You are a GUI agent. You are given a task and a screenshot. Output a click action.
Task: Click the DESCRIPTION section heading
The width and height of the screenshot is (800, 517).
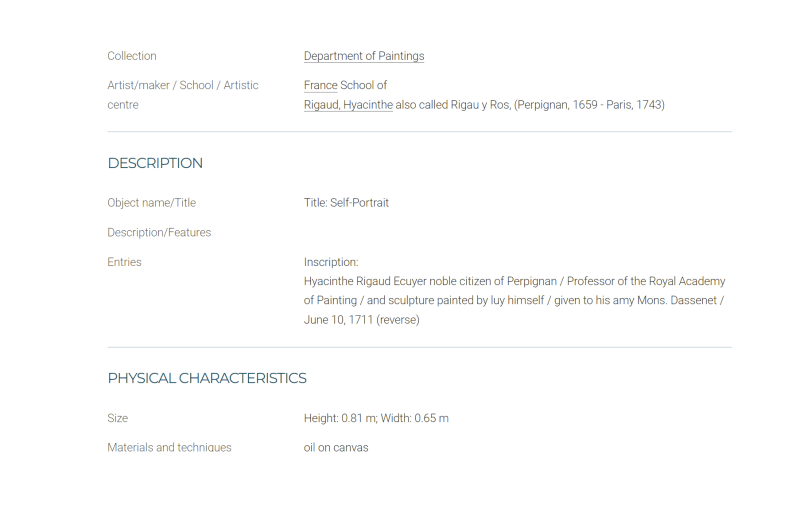[155, 163]
